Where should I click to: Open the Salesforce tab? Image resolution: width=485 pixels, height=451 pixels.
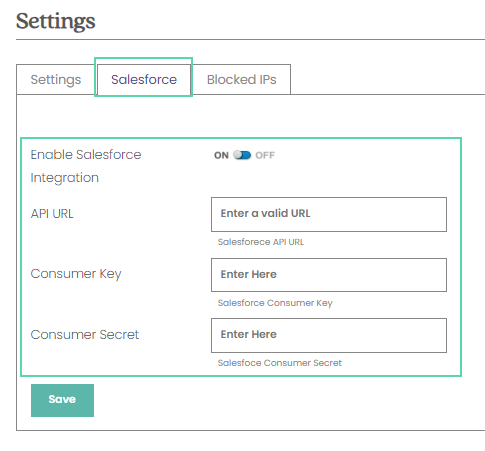coord(144,80)
